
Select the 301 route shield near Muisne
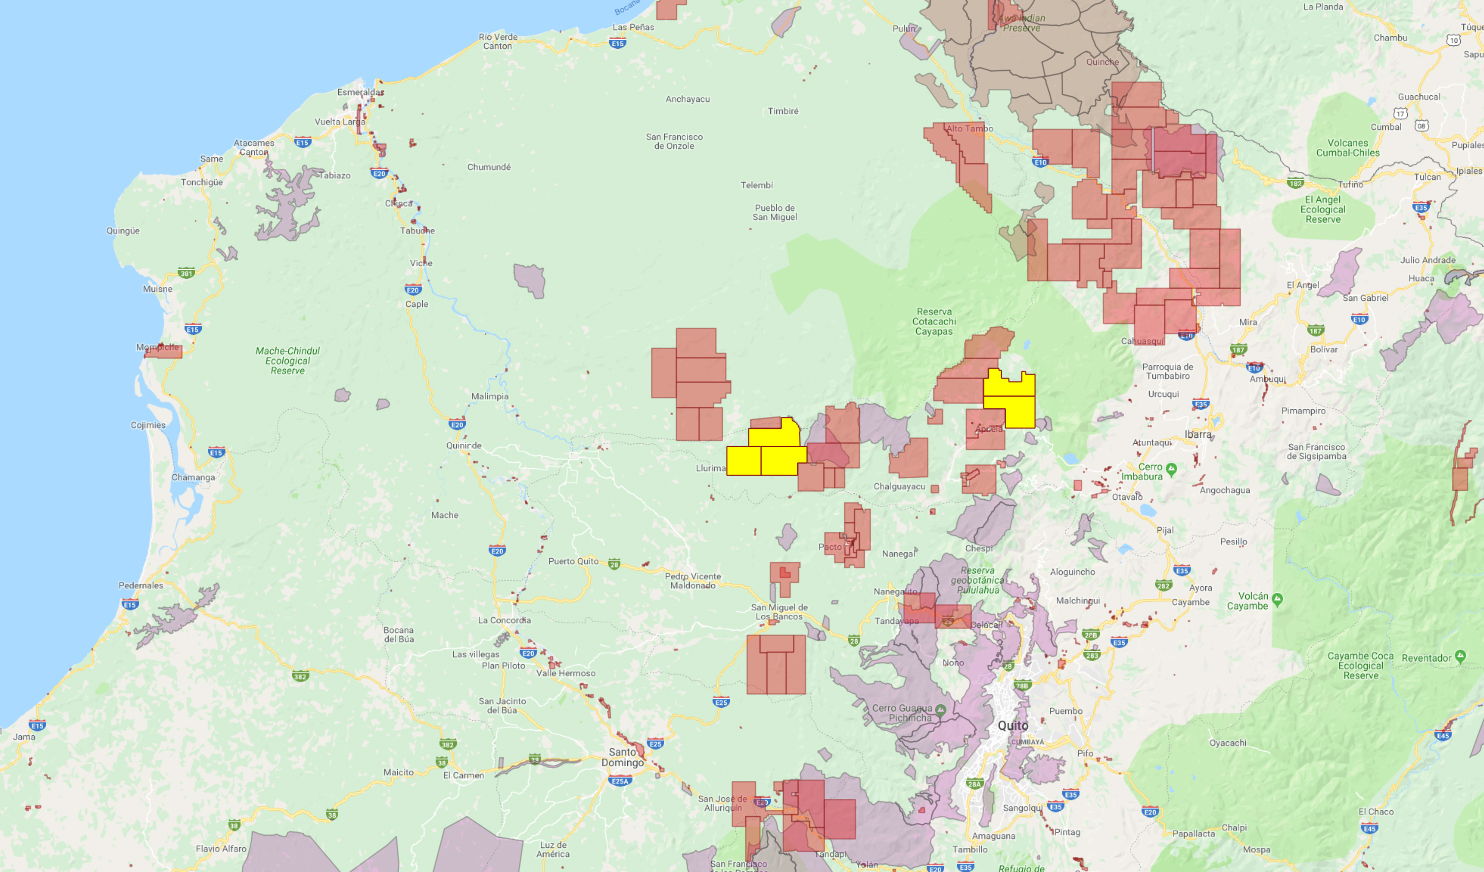(x=186, y=273)
